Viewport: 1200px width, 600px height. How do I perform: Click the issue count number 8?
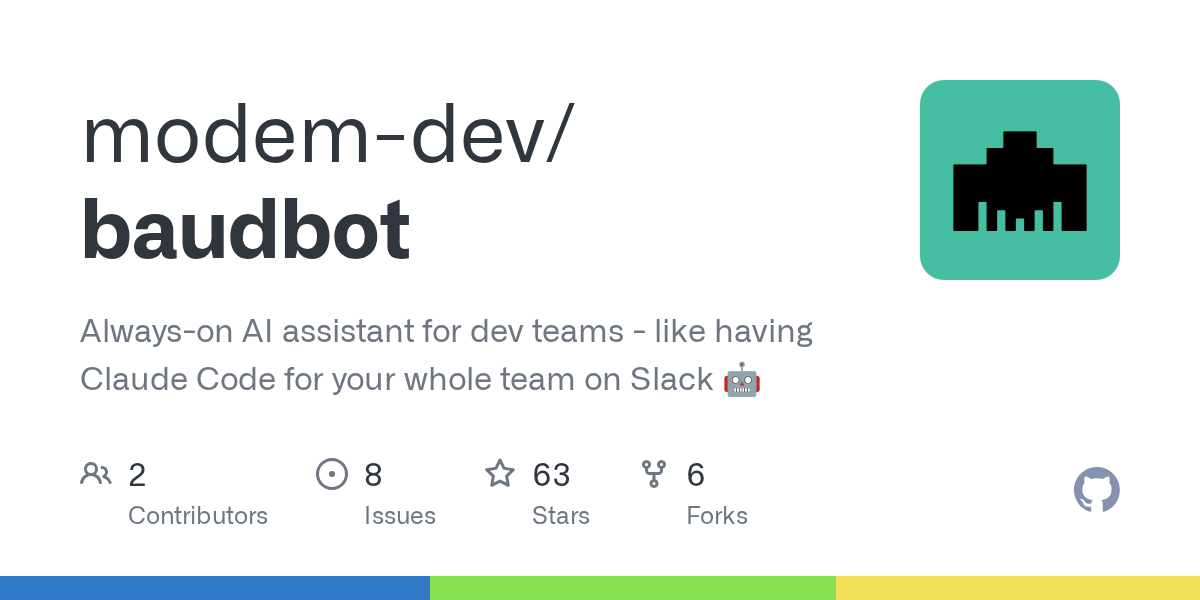pos(373,475)
